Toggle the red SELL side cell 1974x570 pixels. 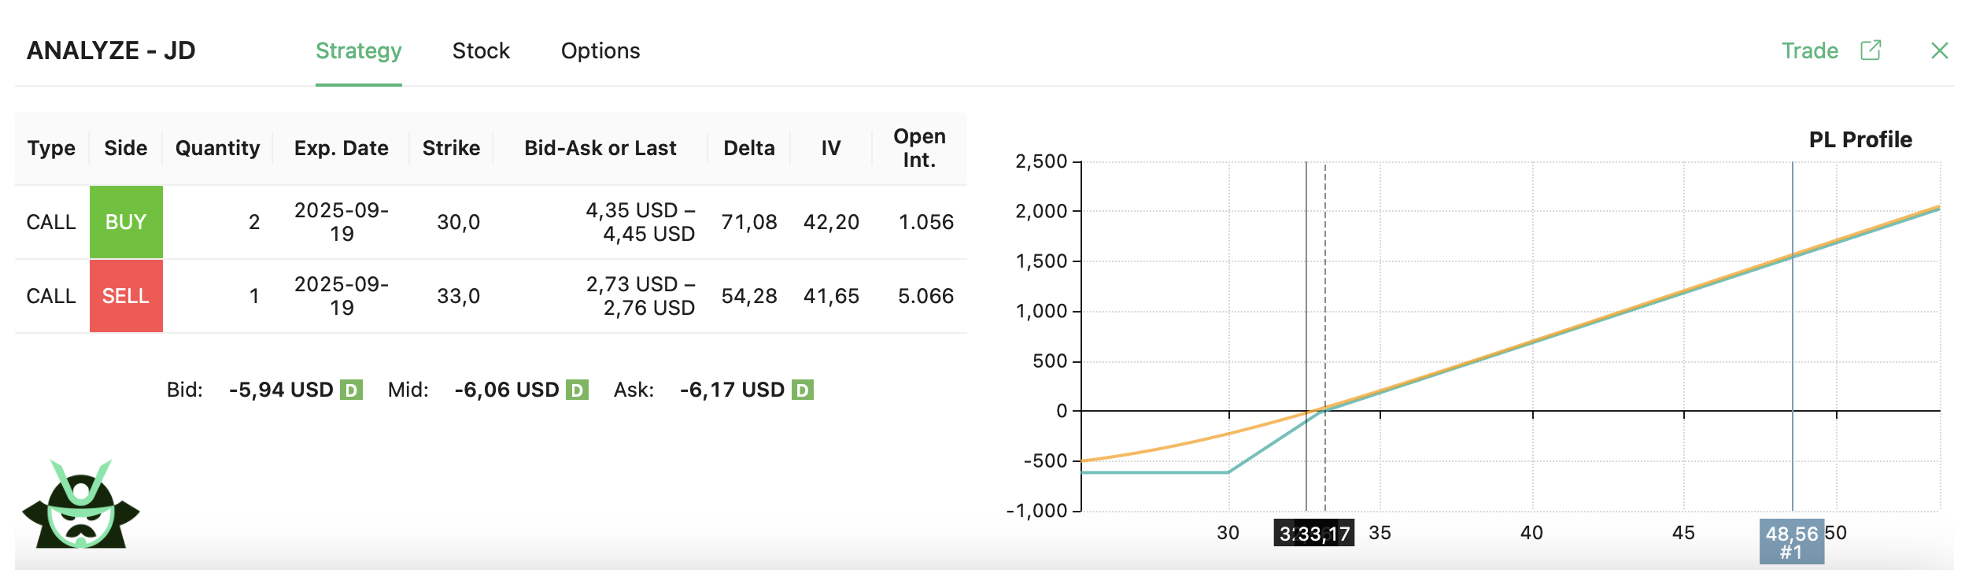pyautogui.click(x=126, y=296)
